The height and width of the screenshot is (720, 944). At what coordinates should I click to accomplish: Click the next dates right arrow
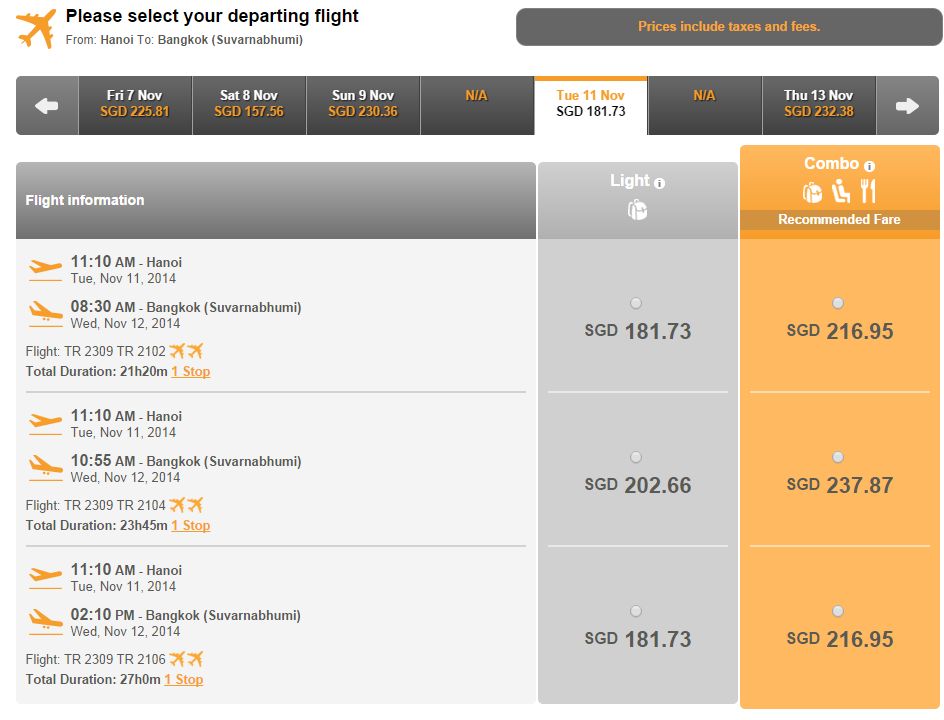coord(907,106)
